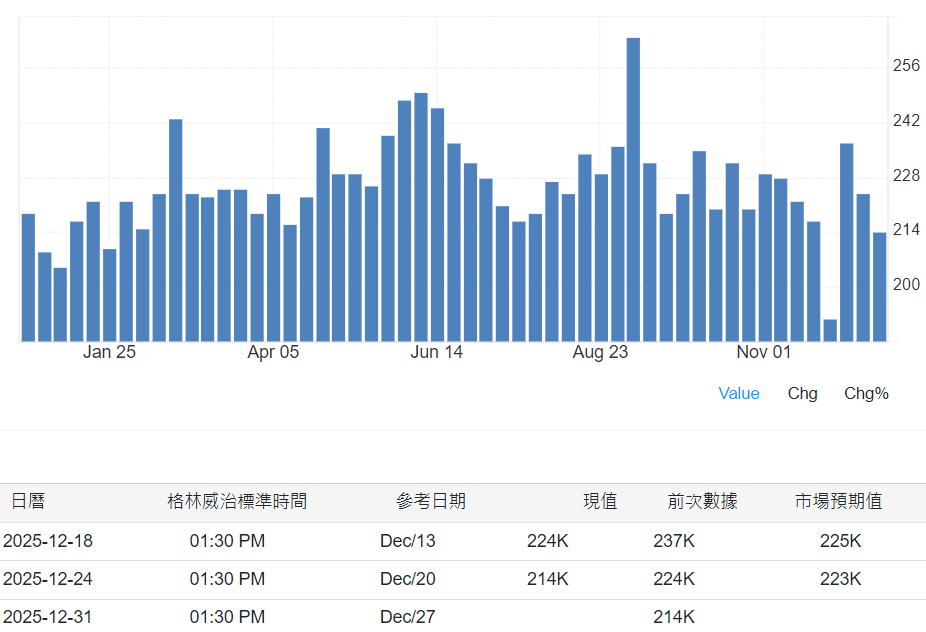926x632 pixels.
Task: Click the 現值 column header
Action: (600, 501)
